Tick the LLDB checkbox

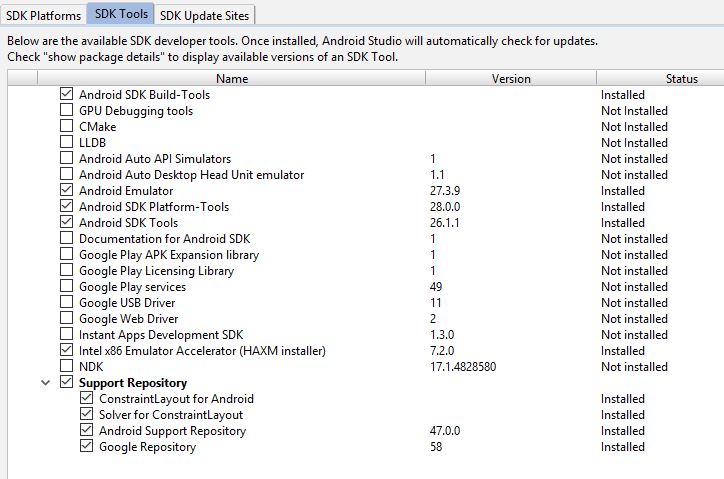point(67,143)
